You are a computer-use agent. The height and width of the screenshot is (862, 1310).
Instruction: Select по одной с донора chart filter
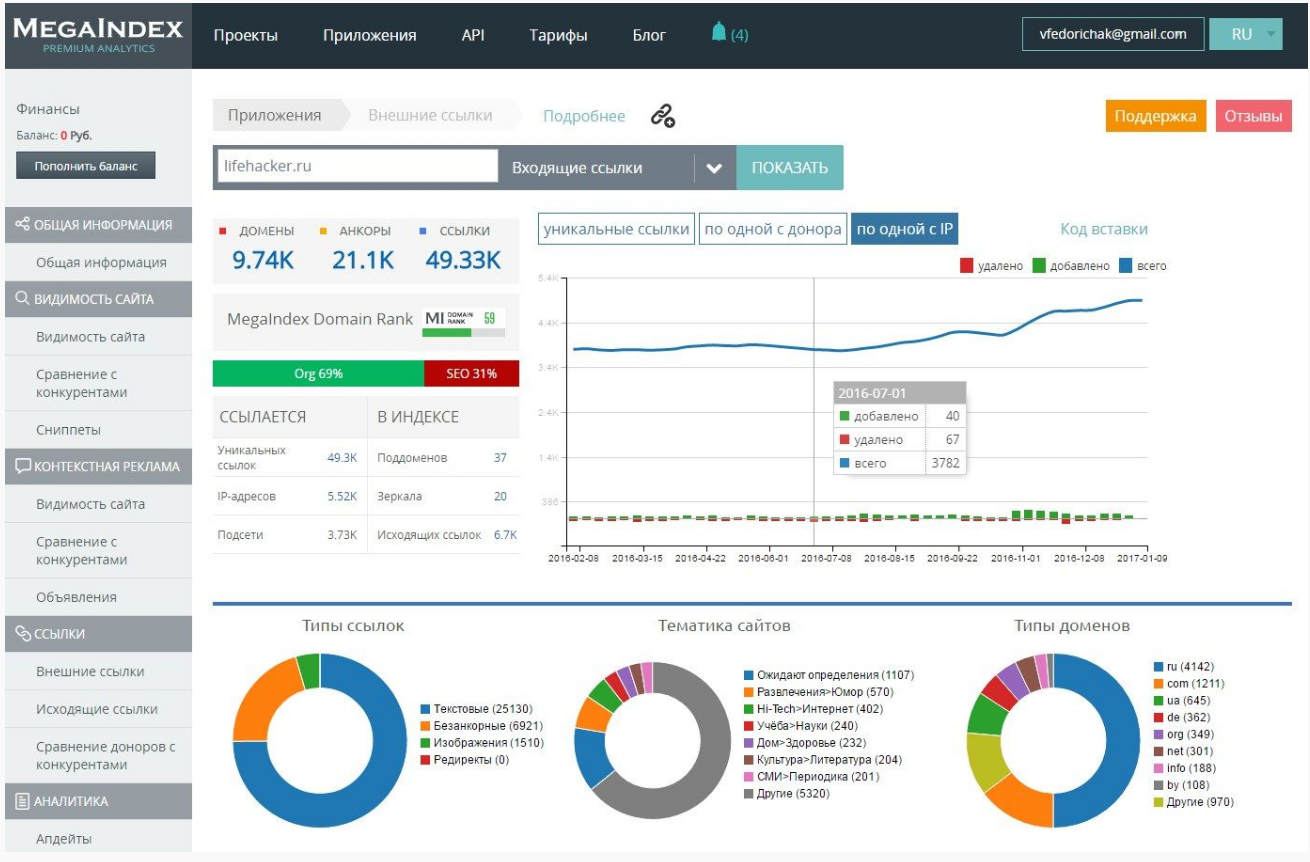coord(772,229)
